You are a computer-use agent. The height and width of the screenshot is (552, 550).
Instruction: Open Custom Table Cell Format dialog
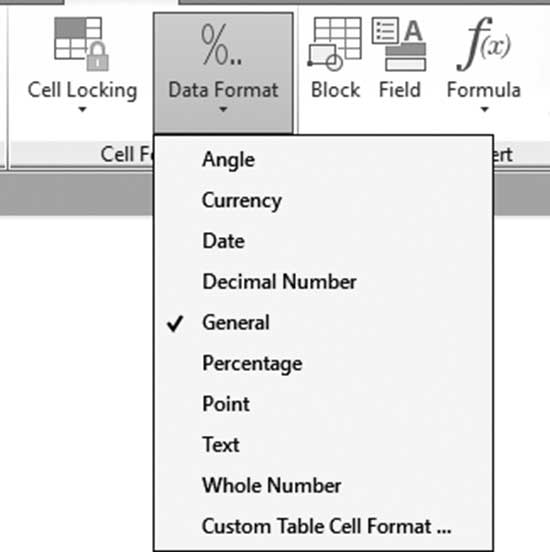pos(323,527)
